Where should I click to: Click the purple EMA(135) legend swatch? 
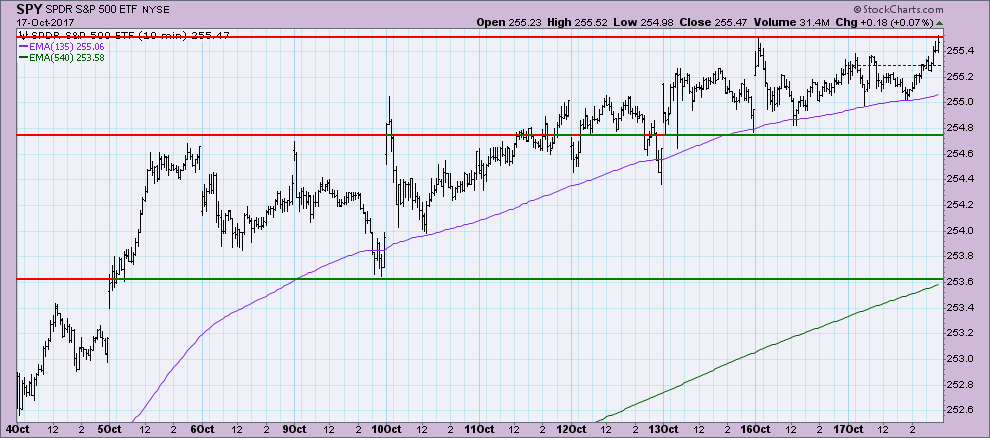click(x=25, y=46)
